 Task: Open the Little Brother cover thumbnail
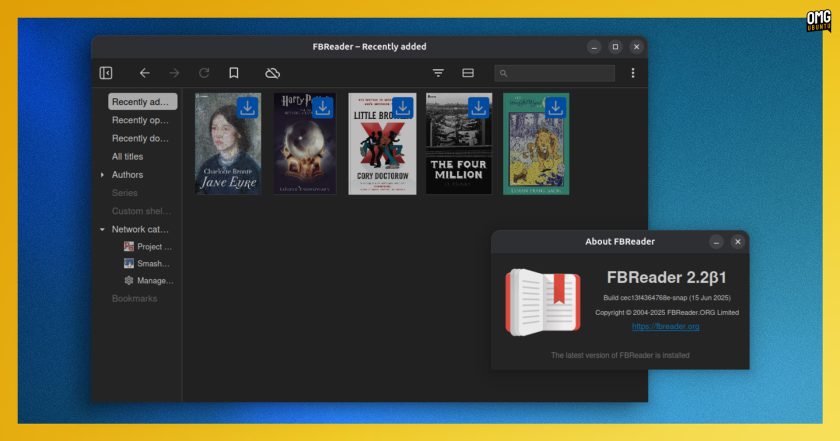click(382, 144)
